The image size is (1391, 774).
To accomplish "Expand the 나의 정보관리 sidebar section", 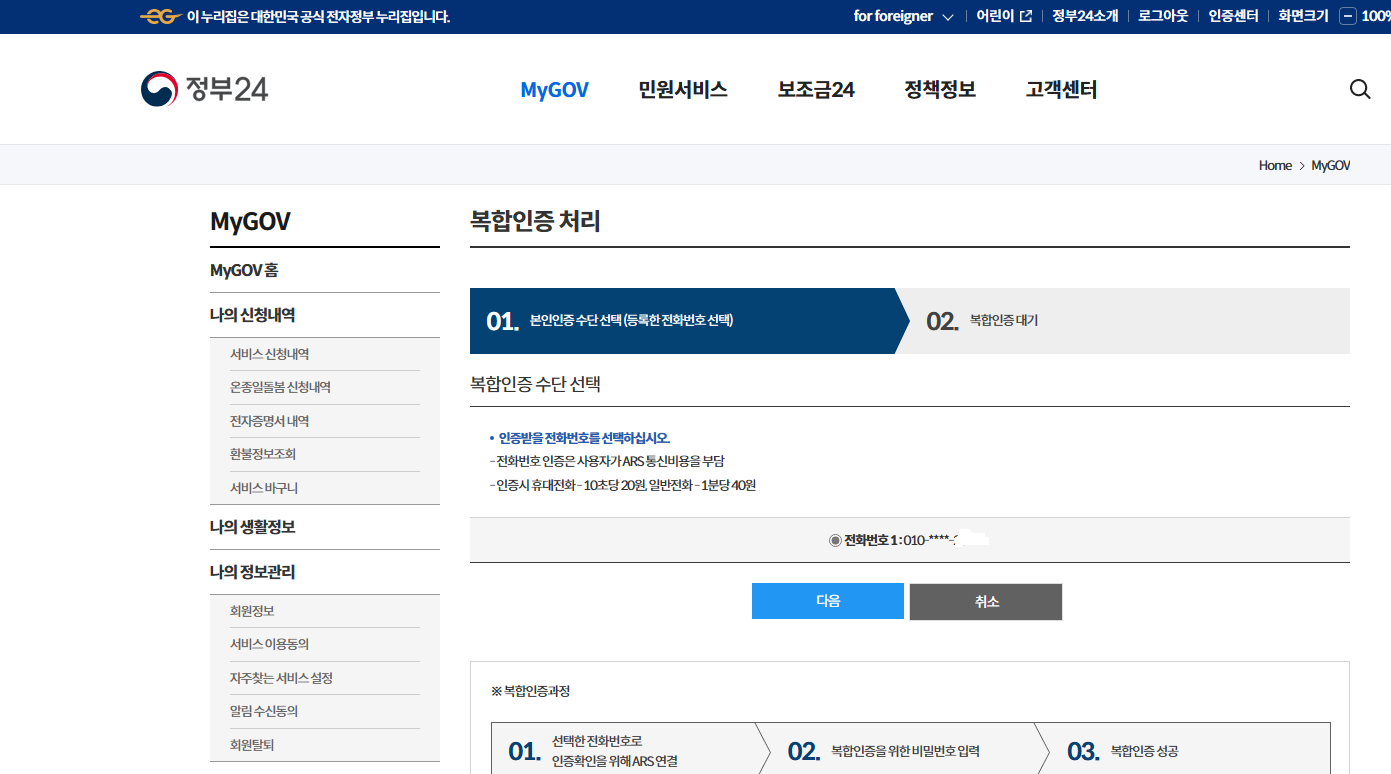I will tap(252, 571).
